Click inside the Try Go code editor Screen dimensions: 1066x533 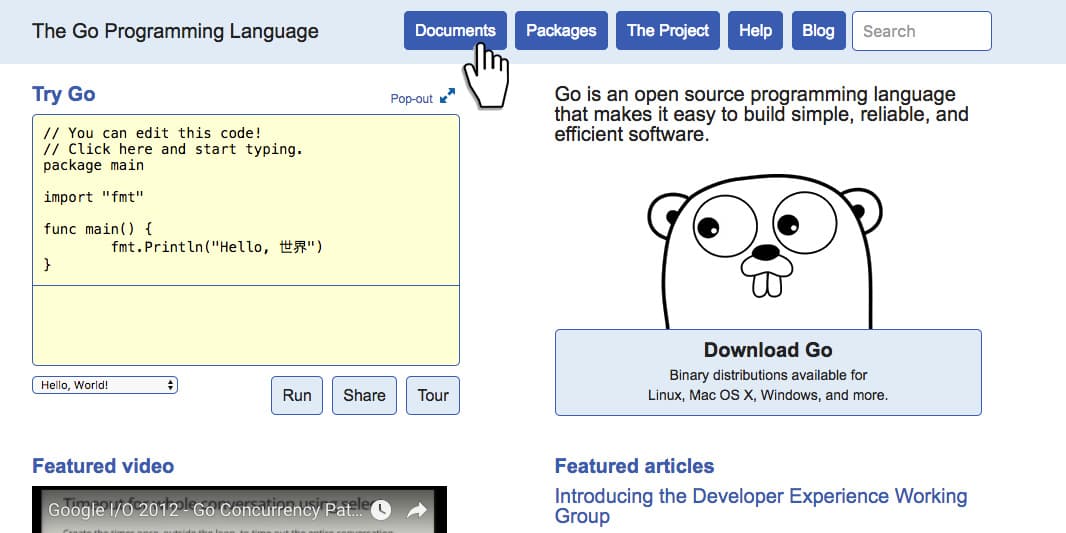pos(245,200)
